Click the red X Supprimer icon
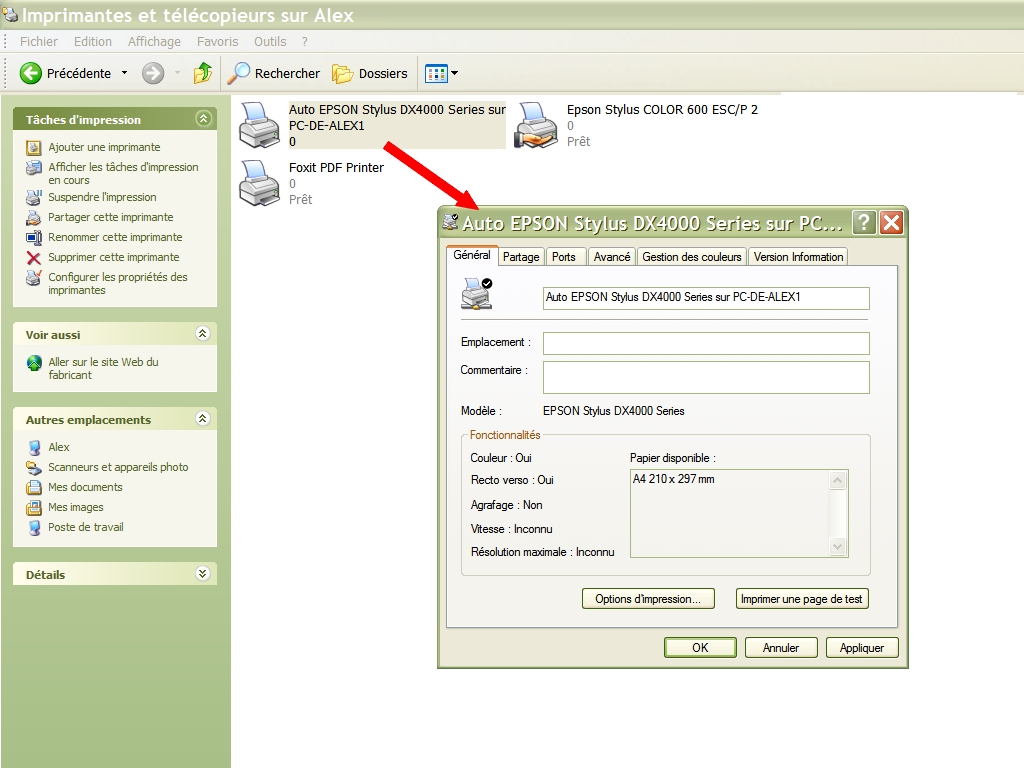This screenshot has width=1024, height=768. click(x=34, y=258)
